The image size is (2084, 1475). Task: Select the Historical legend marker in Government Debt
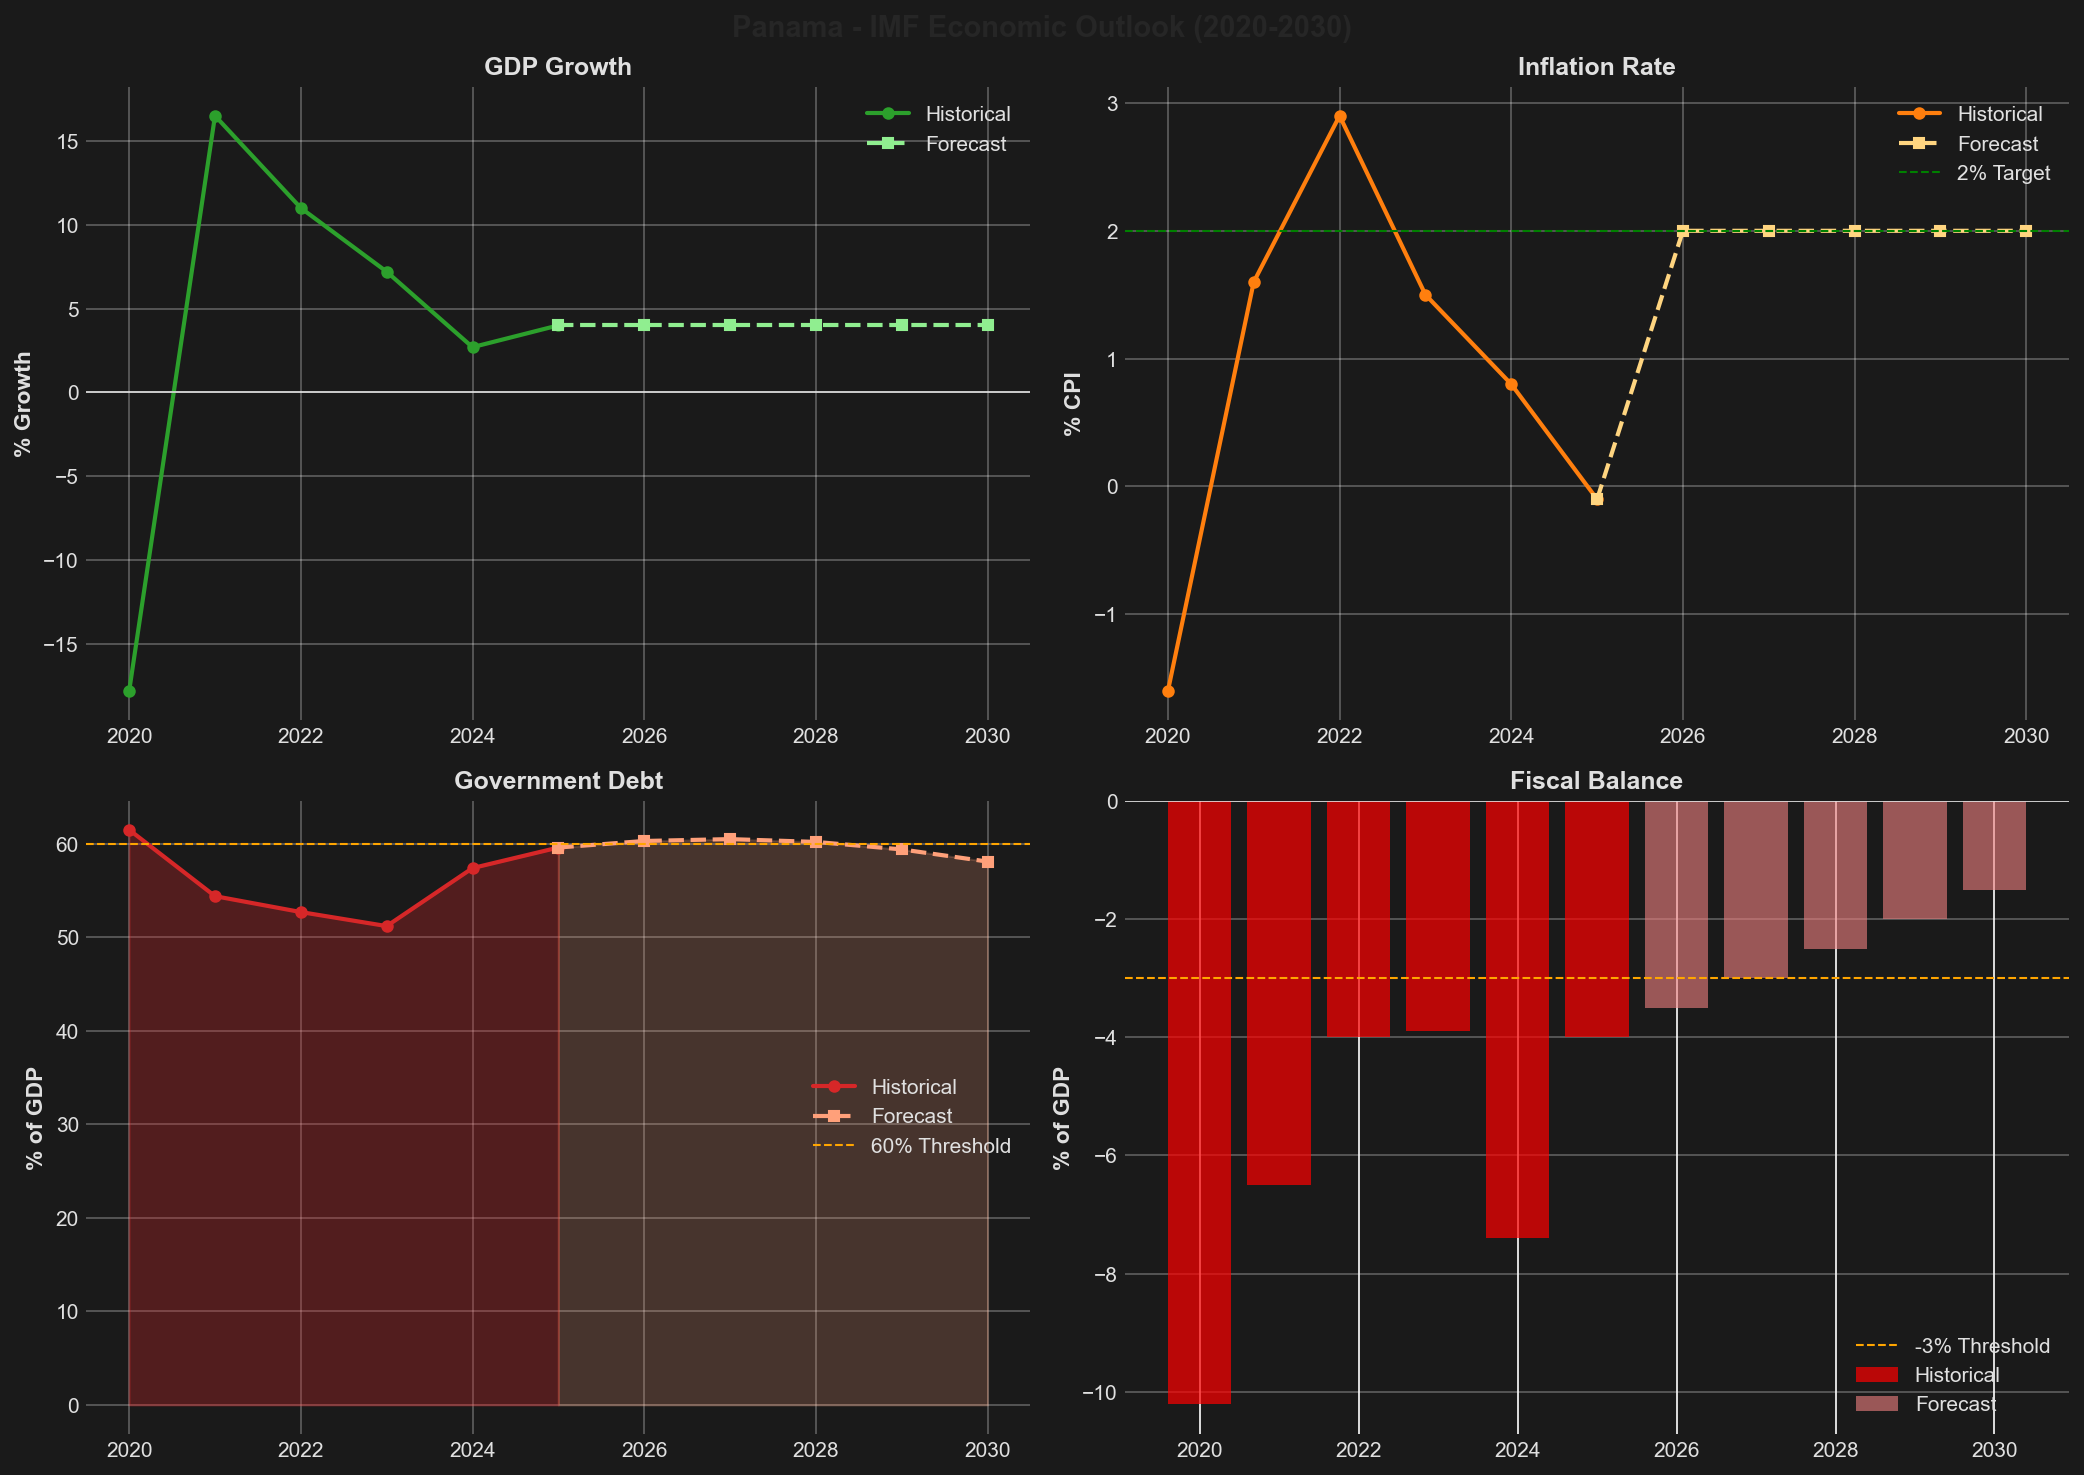833,1087
